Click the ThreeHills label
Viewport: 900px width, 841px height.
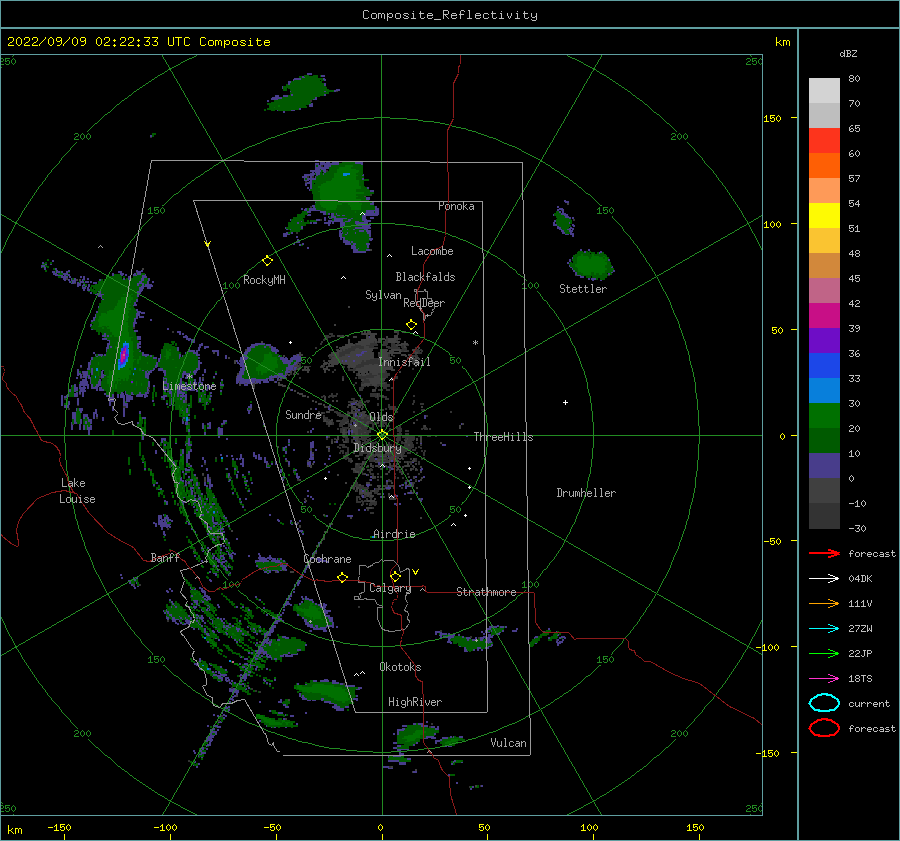point(503,437)
